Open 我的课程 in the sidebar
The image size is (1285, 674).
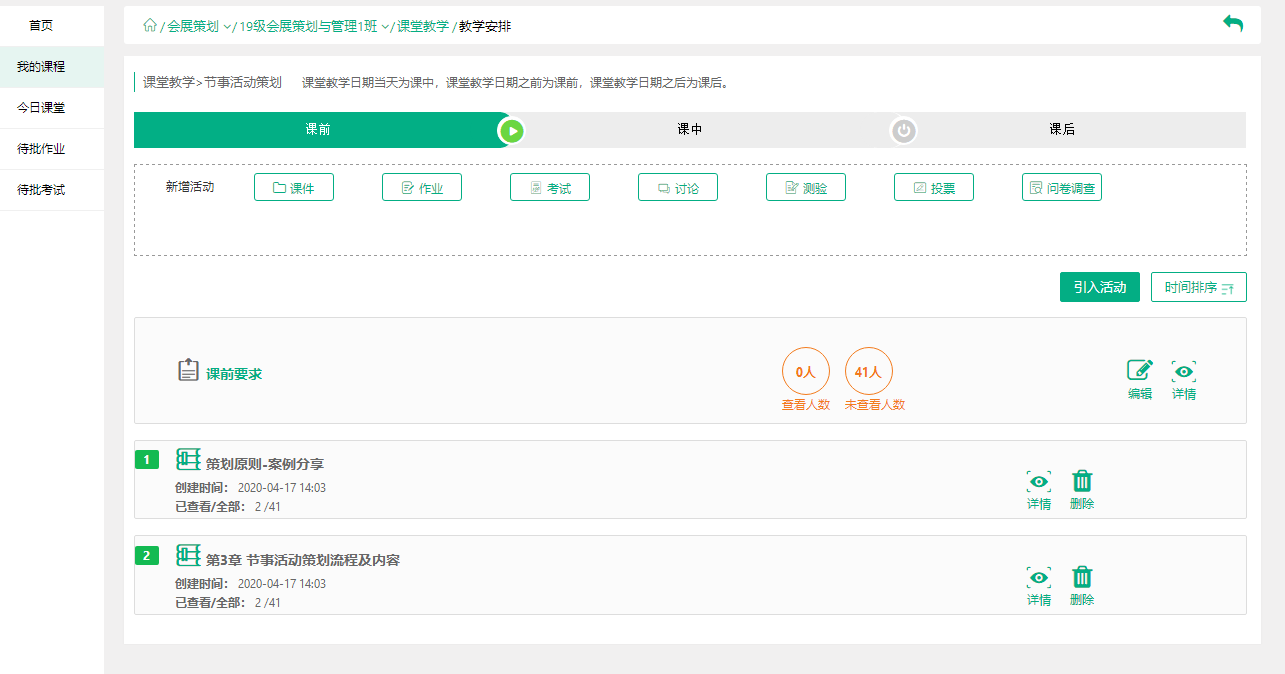(x=41, y=67)
